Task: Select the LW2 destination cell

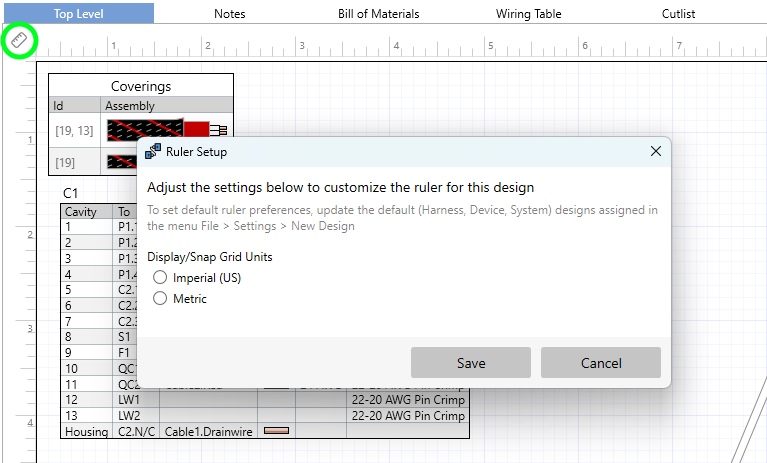Action: click(x=136, y=416)
